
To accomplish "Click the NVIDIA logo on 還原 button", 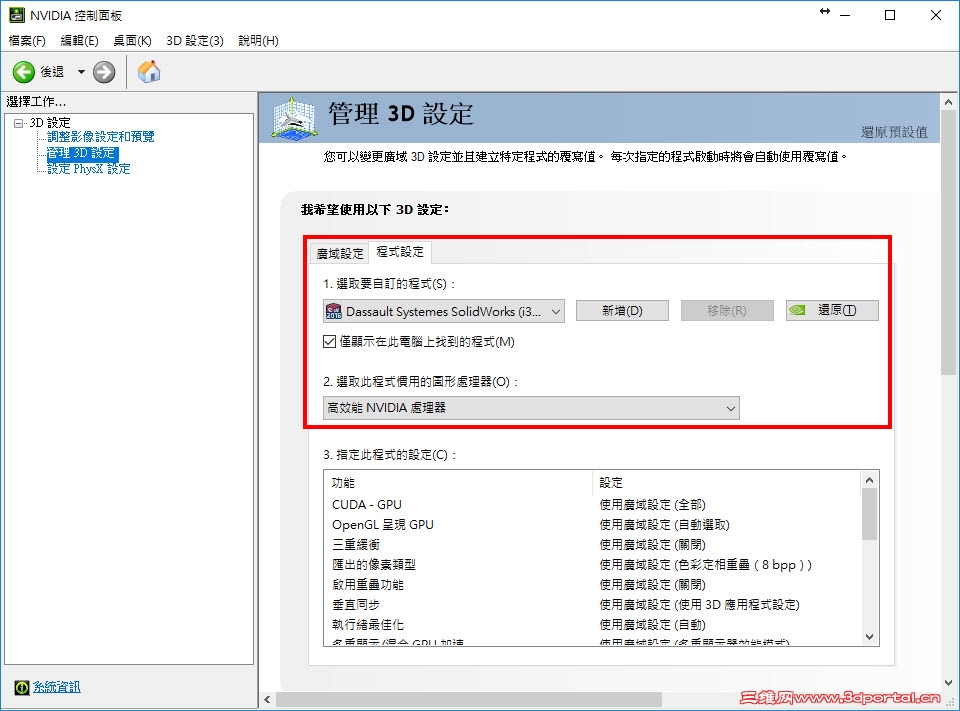I will click(x=797, y=310).
